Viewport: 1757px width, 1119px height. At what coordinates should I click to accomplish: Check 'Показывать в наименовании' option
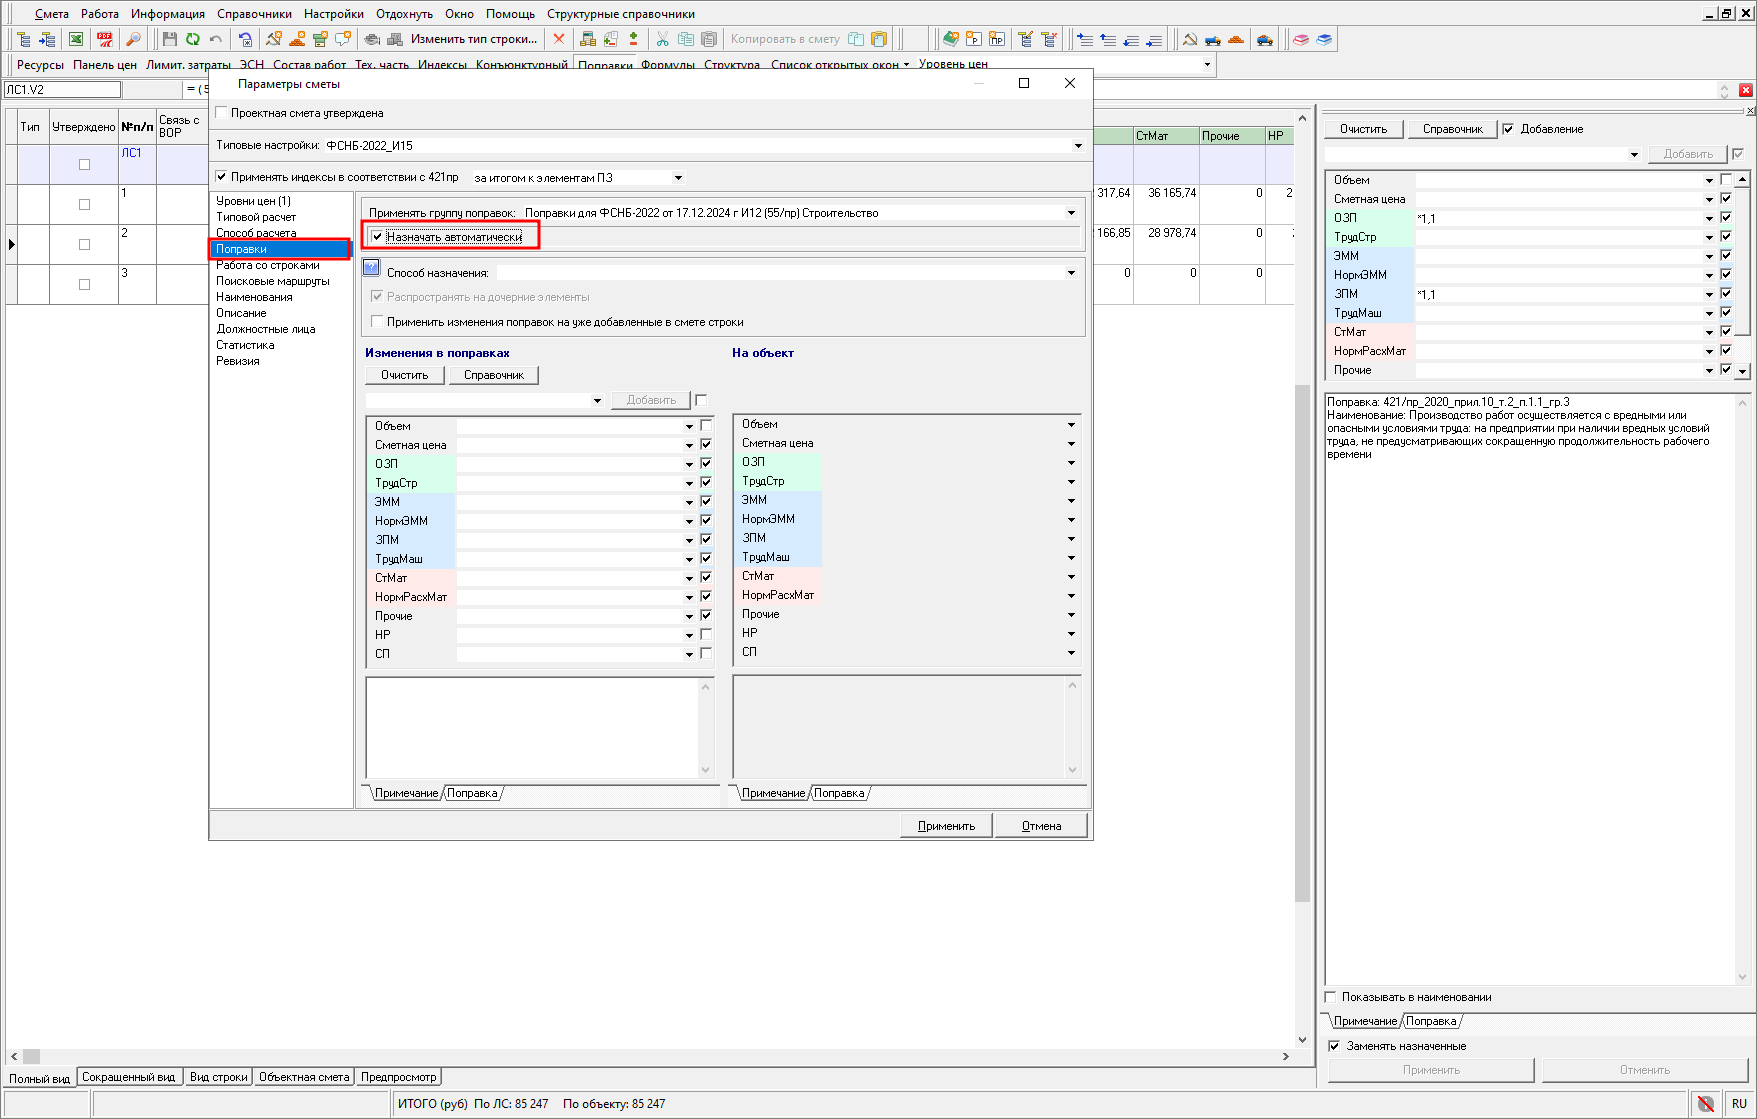[x=1331, y=997]
